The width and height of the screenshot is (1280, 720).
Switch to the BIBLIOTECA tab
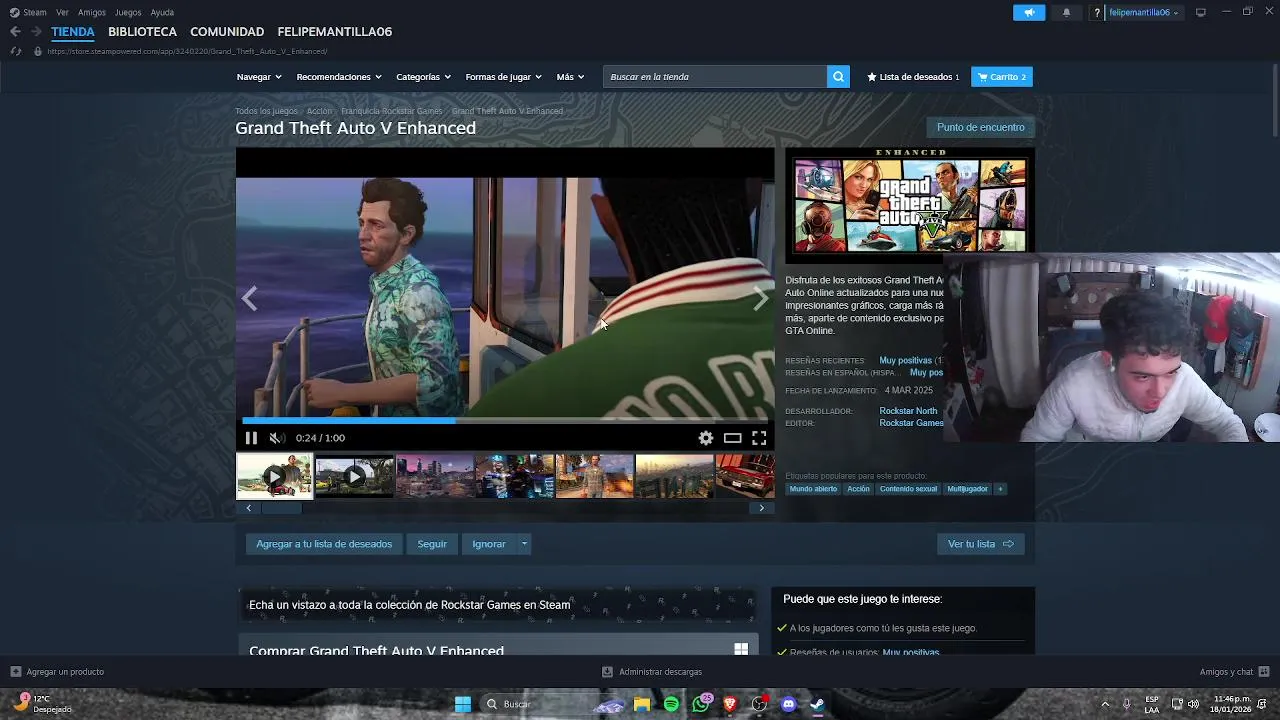(142, 32)
